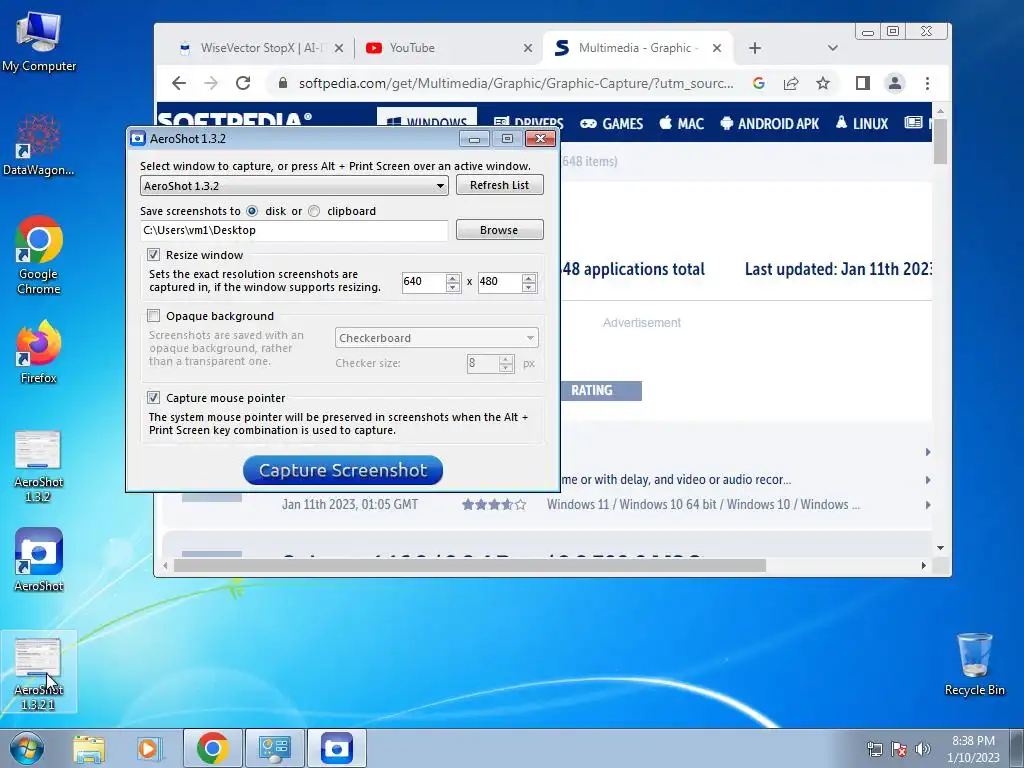1024x768 pixels.
Task: Toggle Capture mouse pointer checkbox
Action: pyautogui.click(x=153, y=398)
